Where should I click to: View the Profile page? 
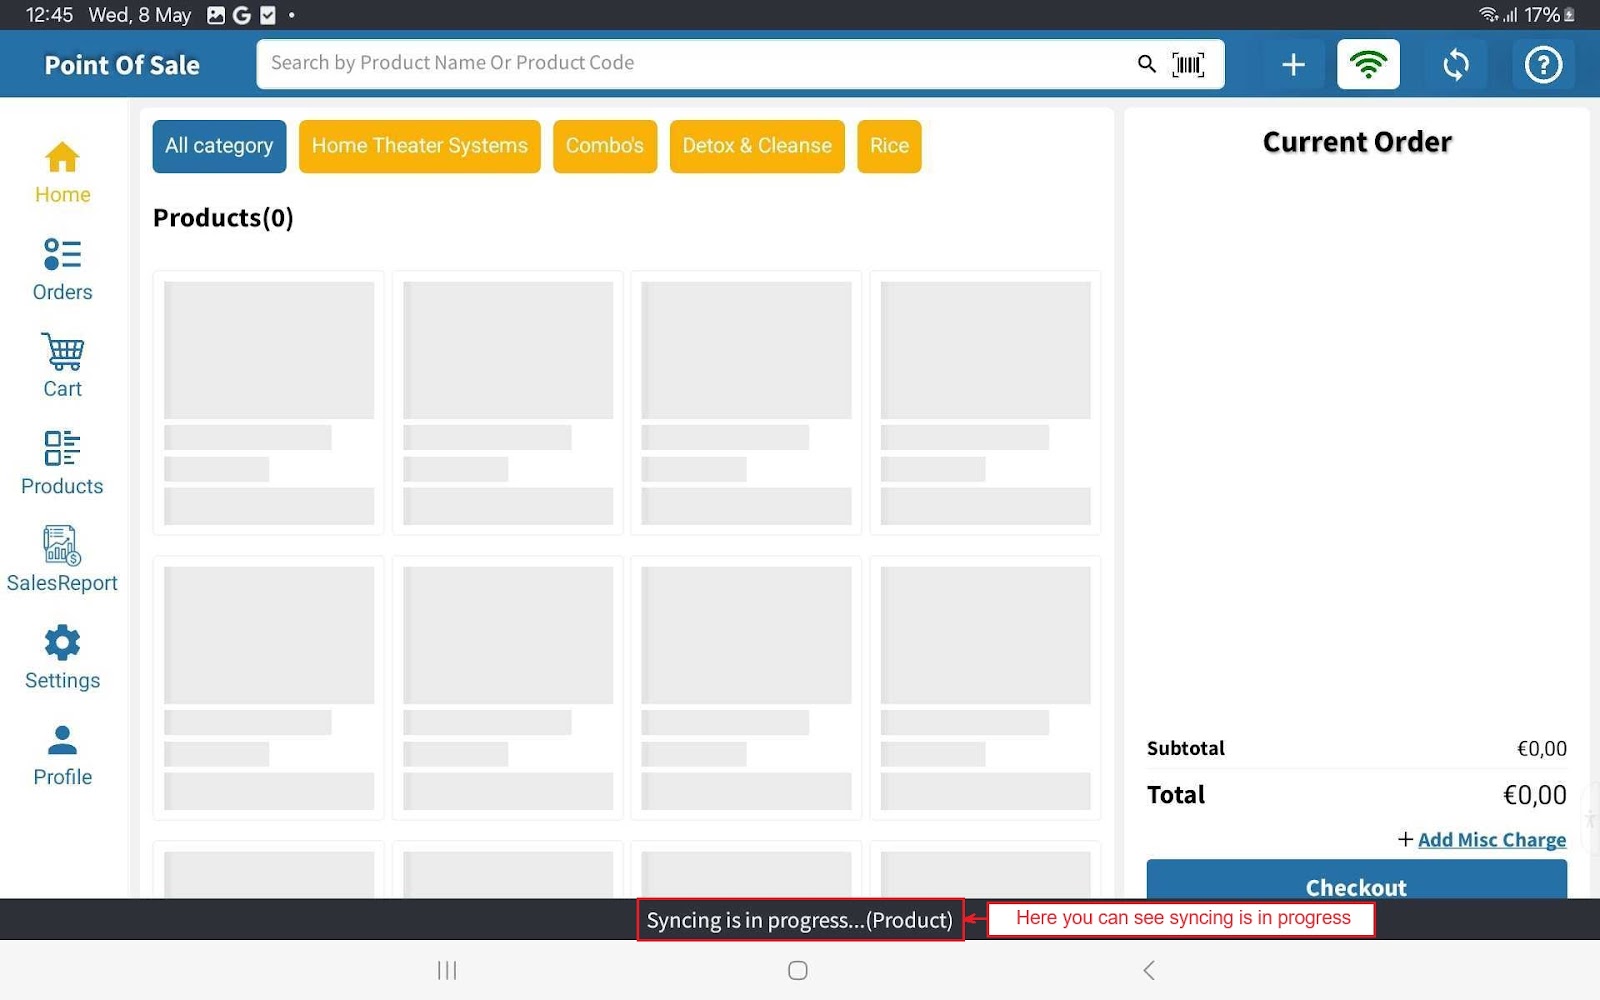(62, 755)
